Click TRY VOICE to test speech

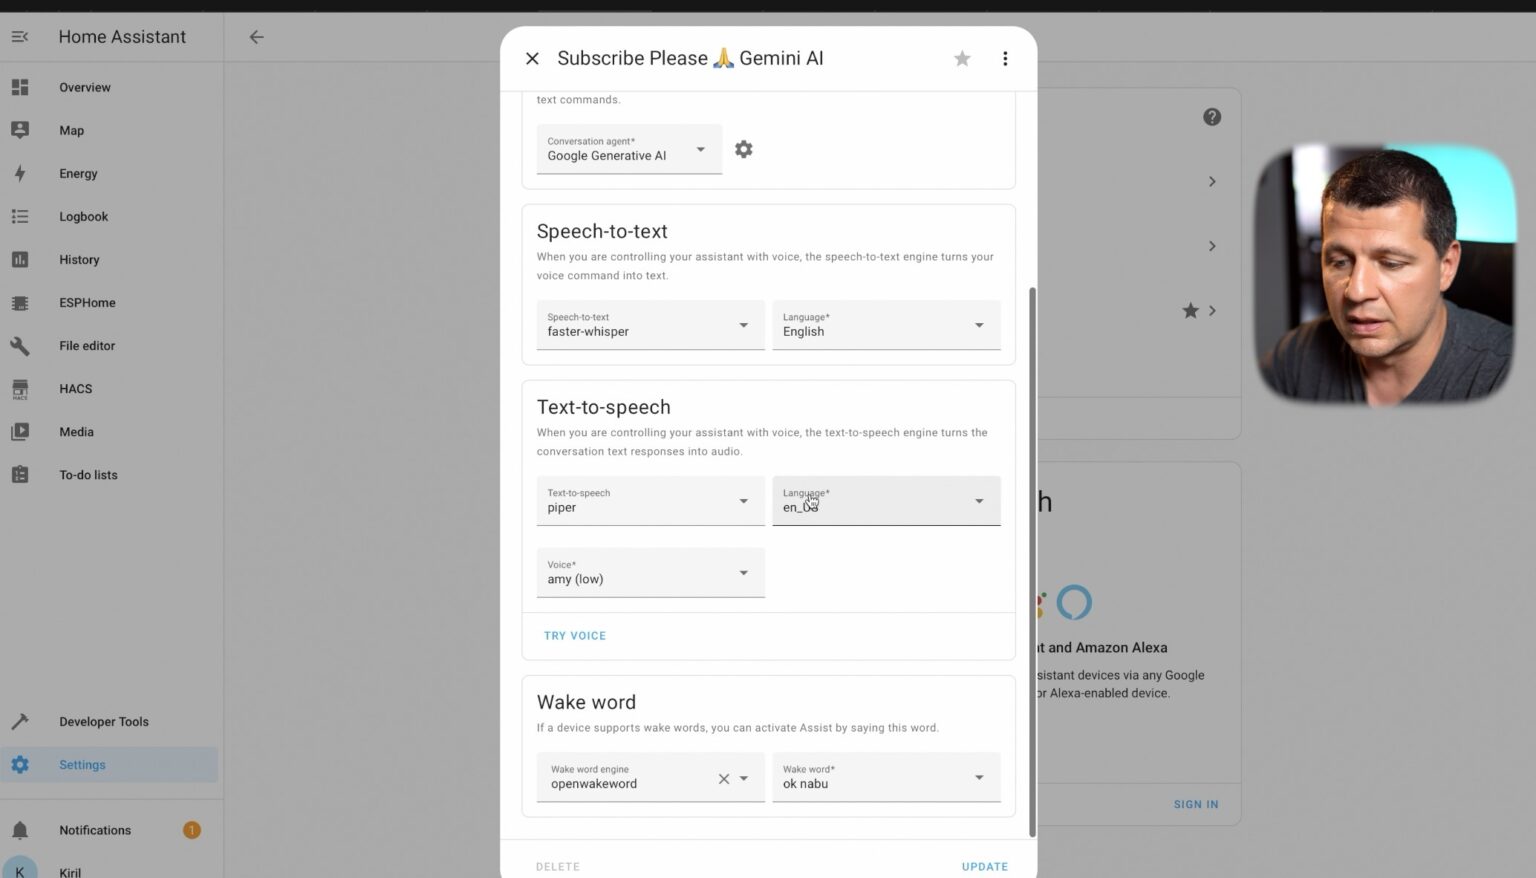coord(574,635)
